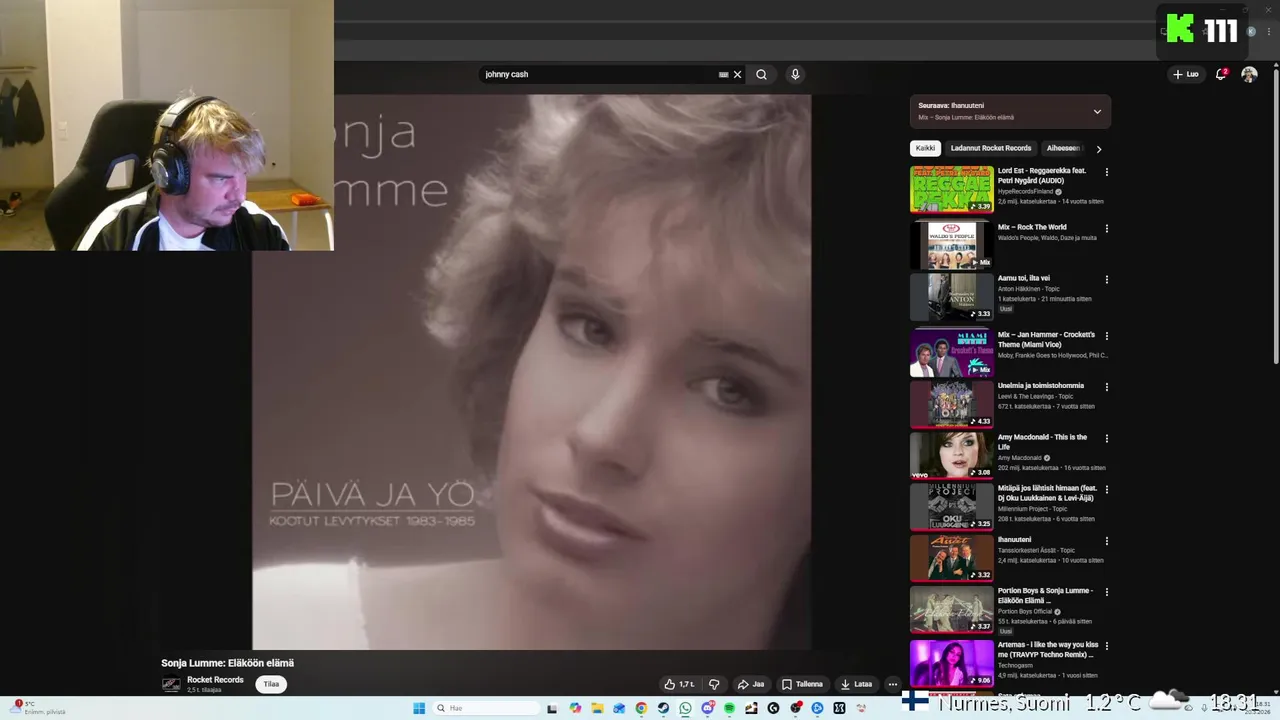Viewport: 1280px width, 720px height.
Task: Open options for Aamu toi, ilta vei
Action: 1106,279
